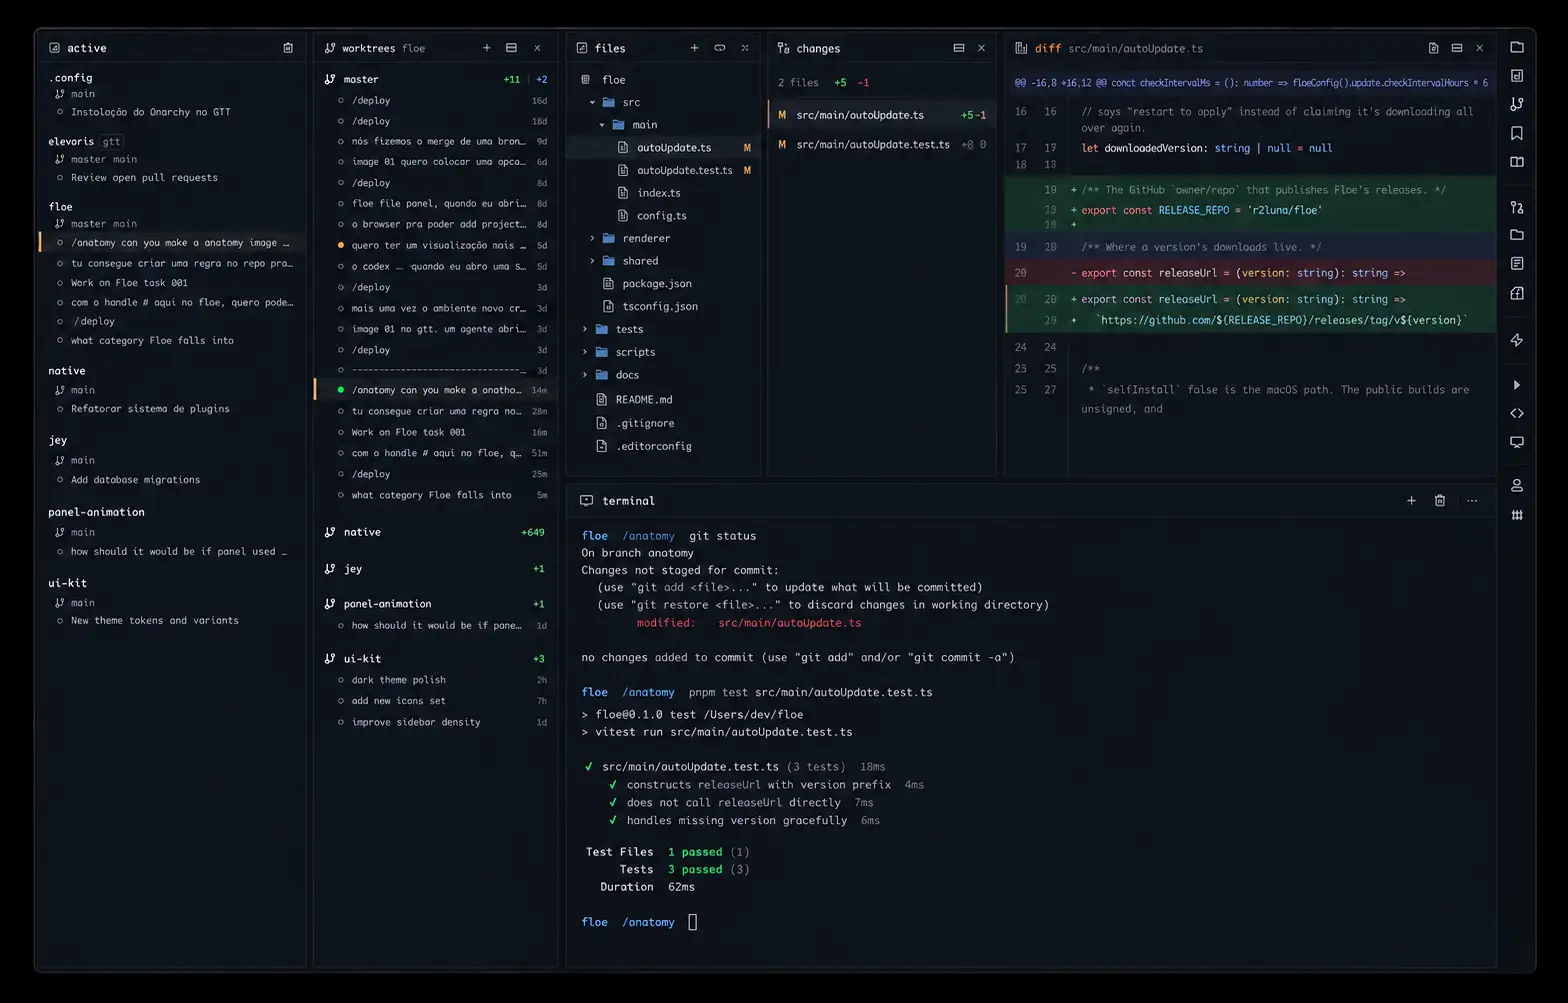Expand the tests folder
The width and height of the screenshot is (1568, 1003).
click(x=585, y=329)
